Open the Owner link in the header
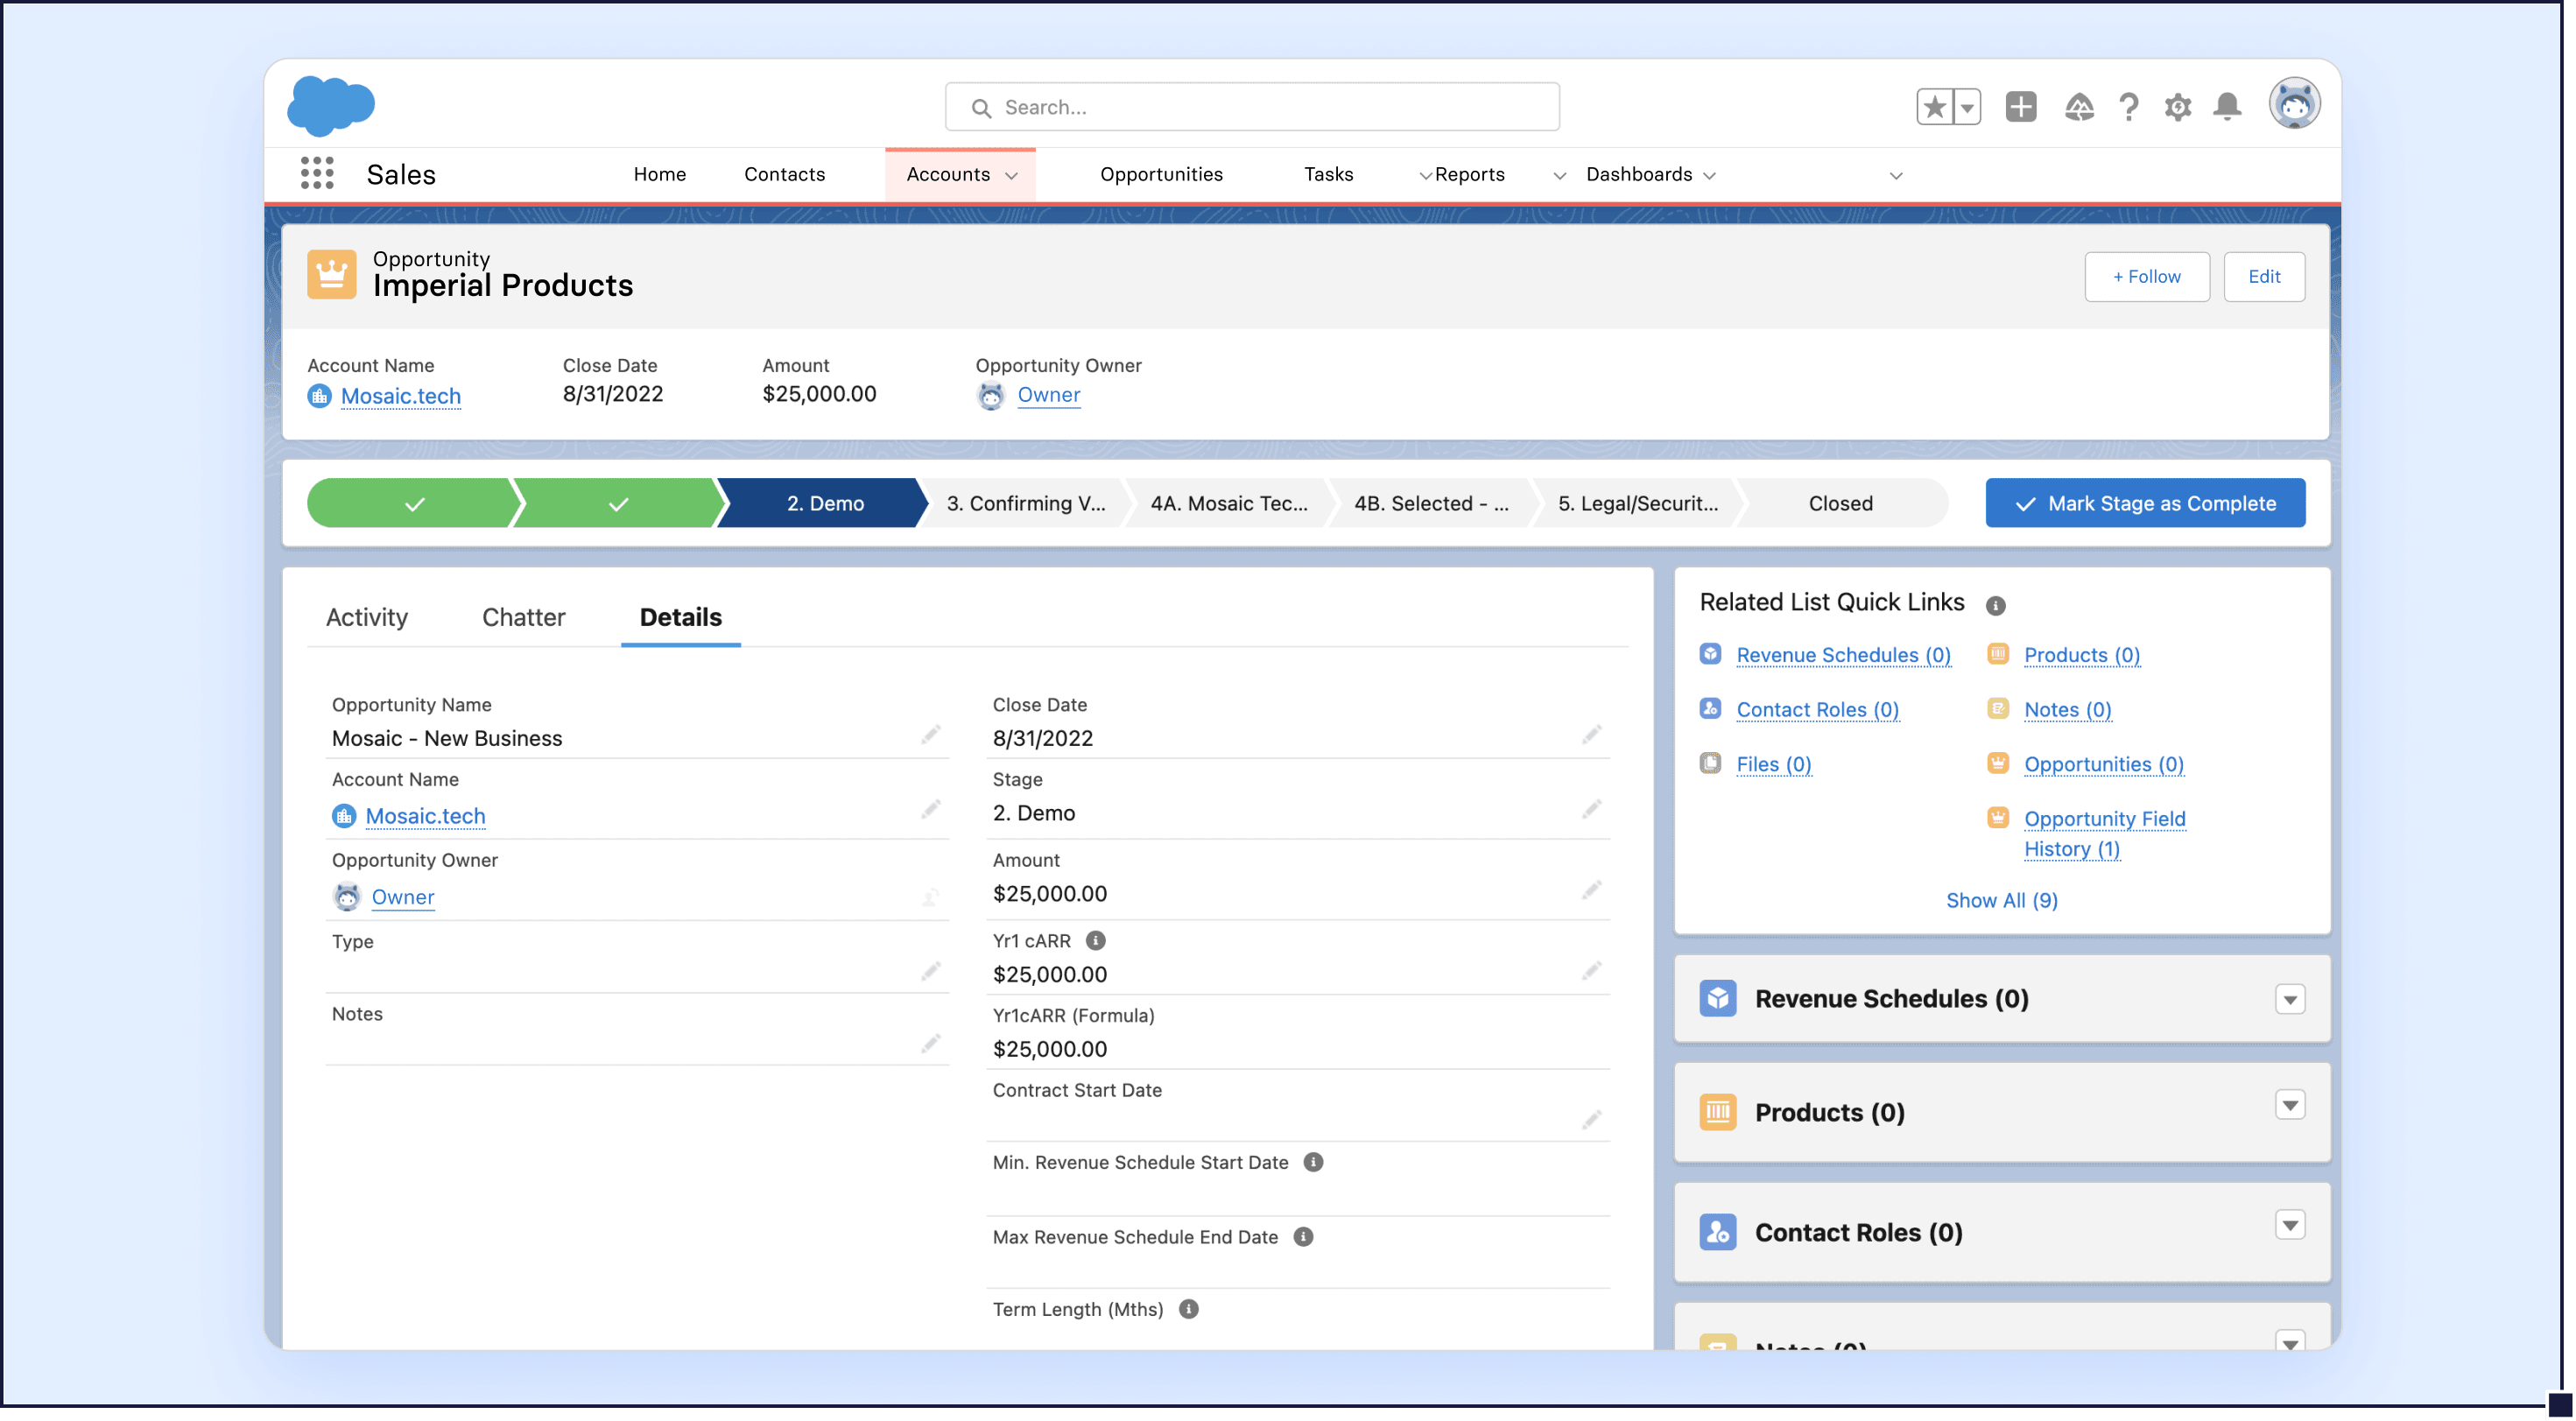 click(1048, 395)
